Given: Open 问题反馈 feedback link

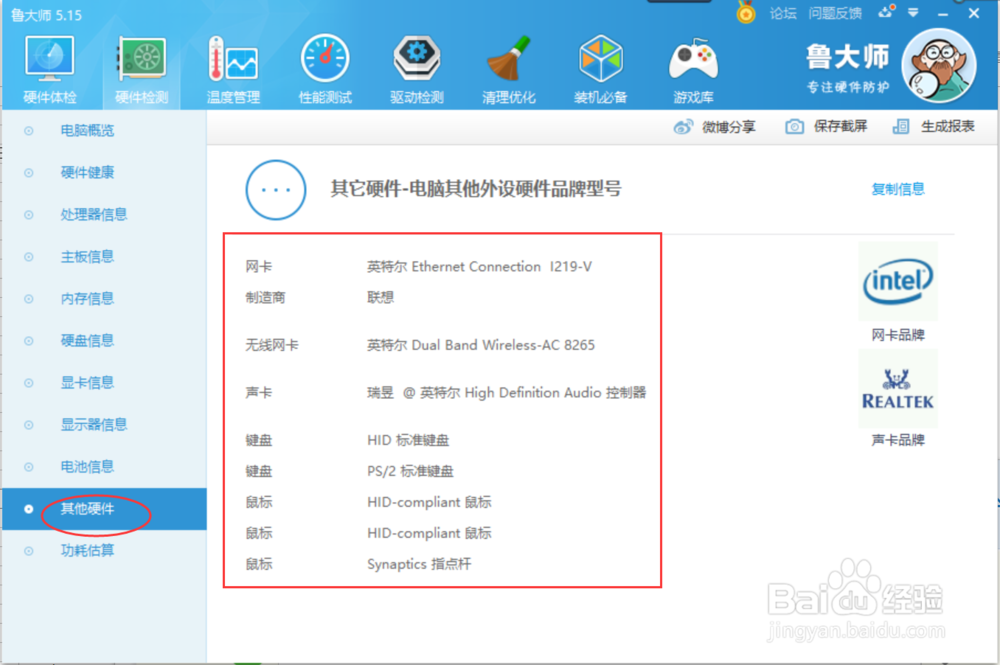Looking at the screenshot, I should (x=835, y=13).
